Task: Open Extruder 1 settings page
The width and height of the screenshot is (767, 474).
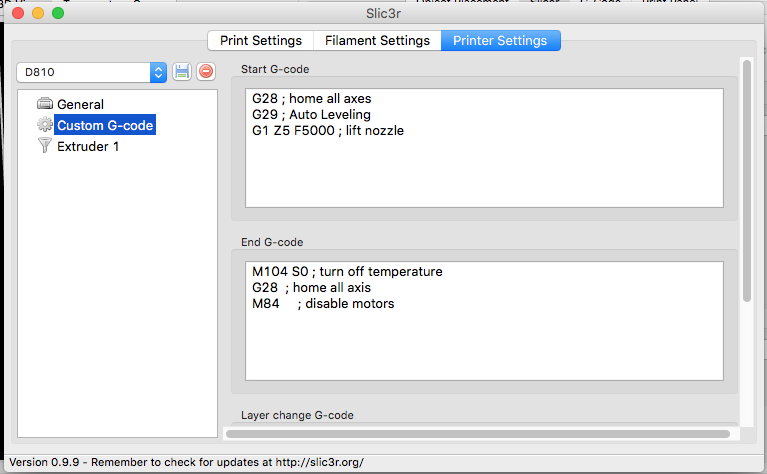Action: [x=88, y=146]
